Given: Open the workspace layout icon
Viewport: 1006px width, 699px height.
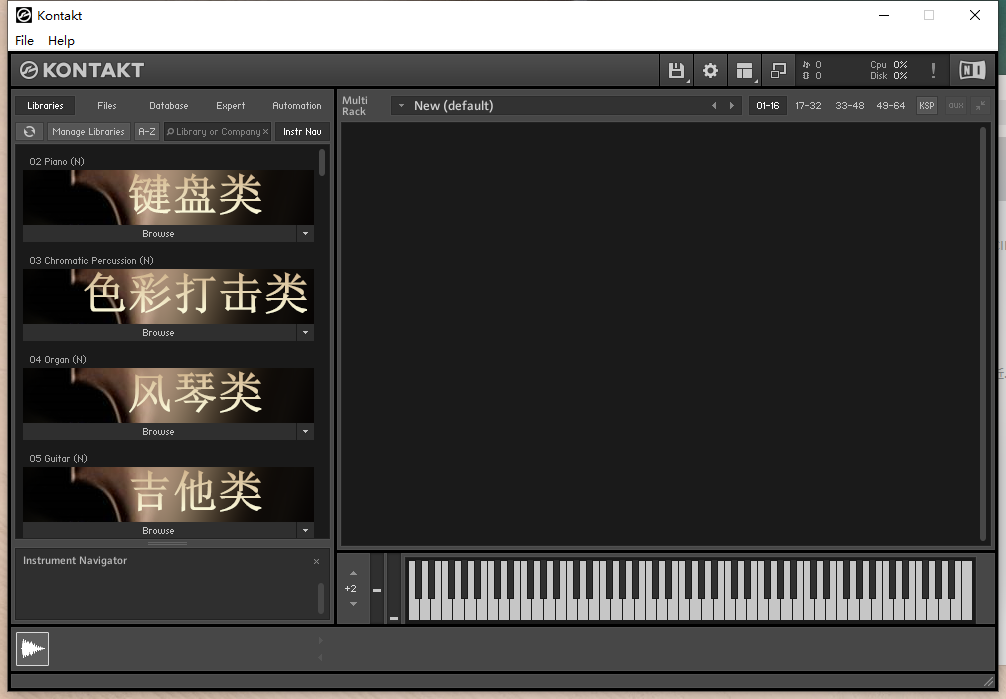Looking at the screenshot, I should (744, 71).
